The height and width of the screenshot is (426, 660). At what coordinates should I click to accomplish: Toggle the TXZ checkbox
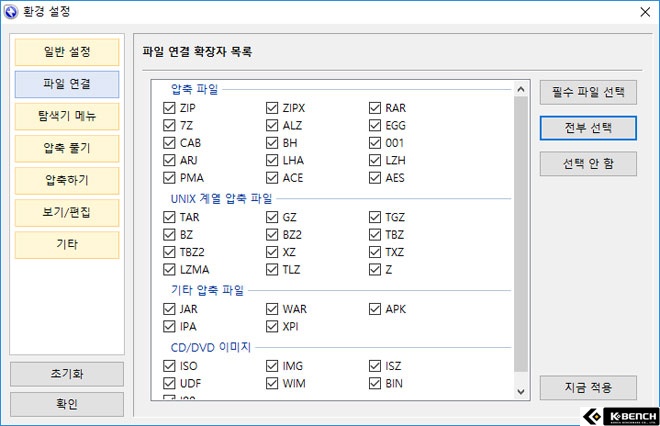pyautogui.click(x=375, y=252)
